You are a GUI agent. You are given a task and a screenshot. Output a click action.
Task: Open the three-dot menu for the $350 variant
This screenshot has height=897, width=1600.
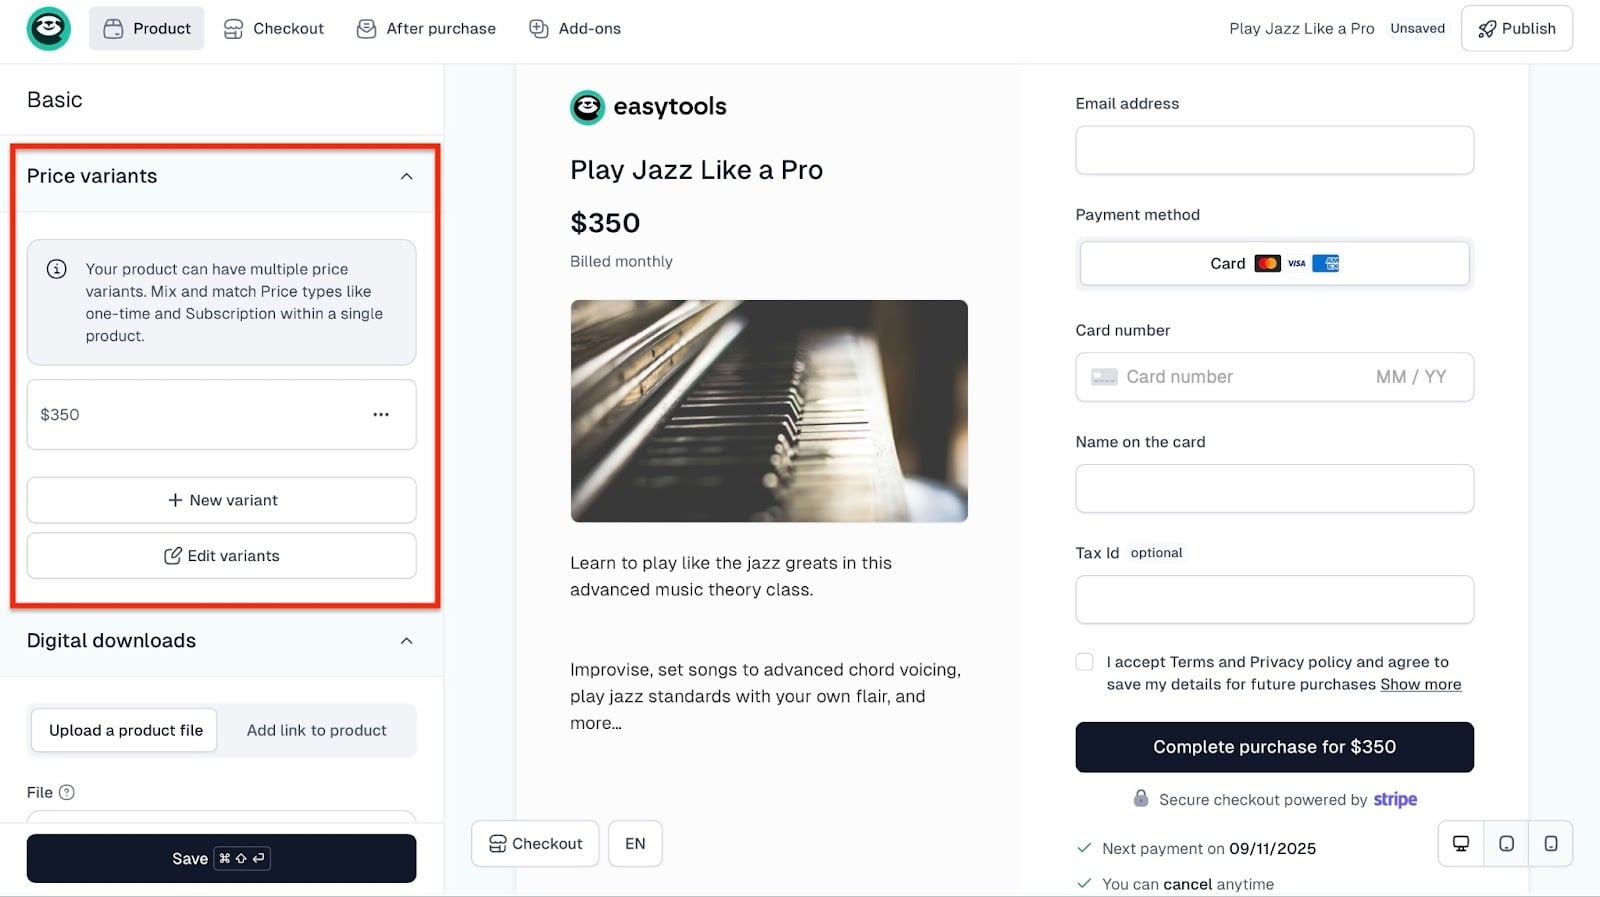(x=381, y=414)
